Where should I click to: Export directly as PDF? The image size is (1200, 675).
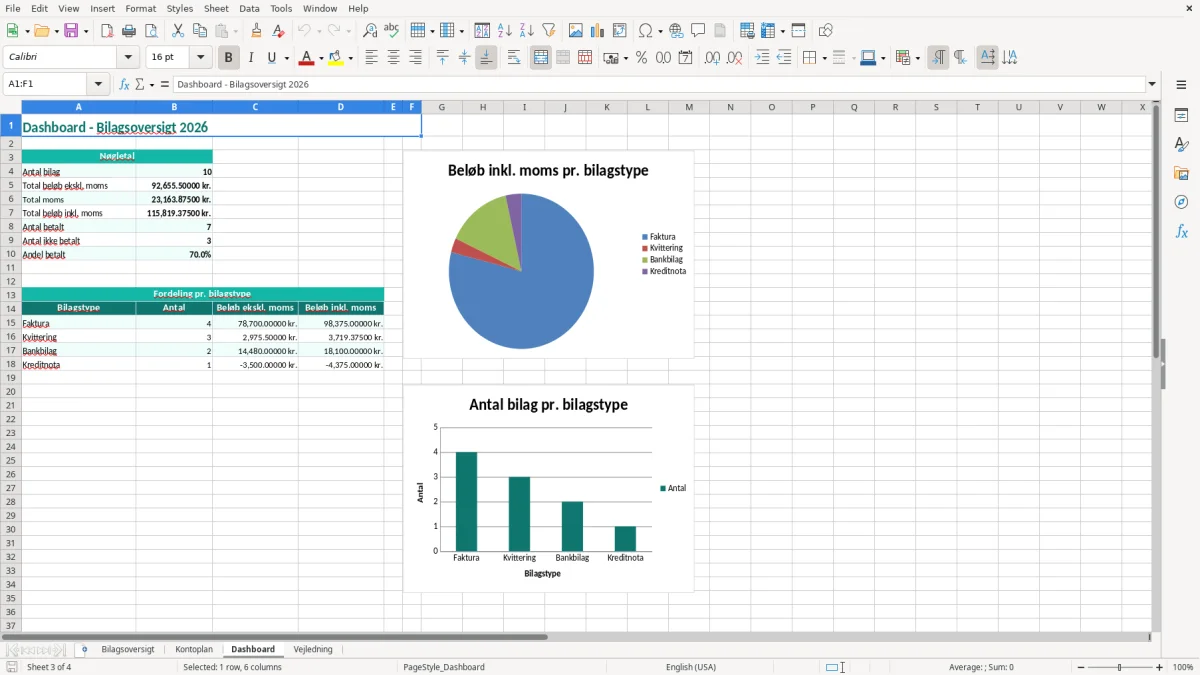tap(107, 31)
